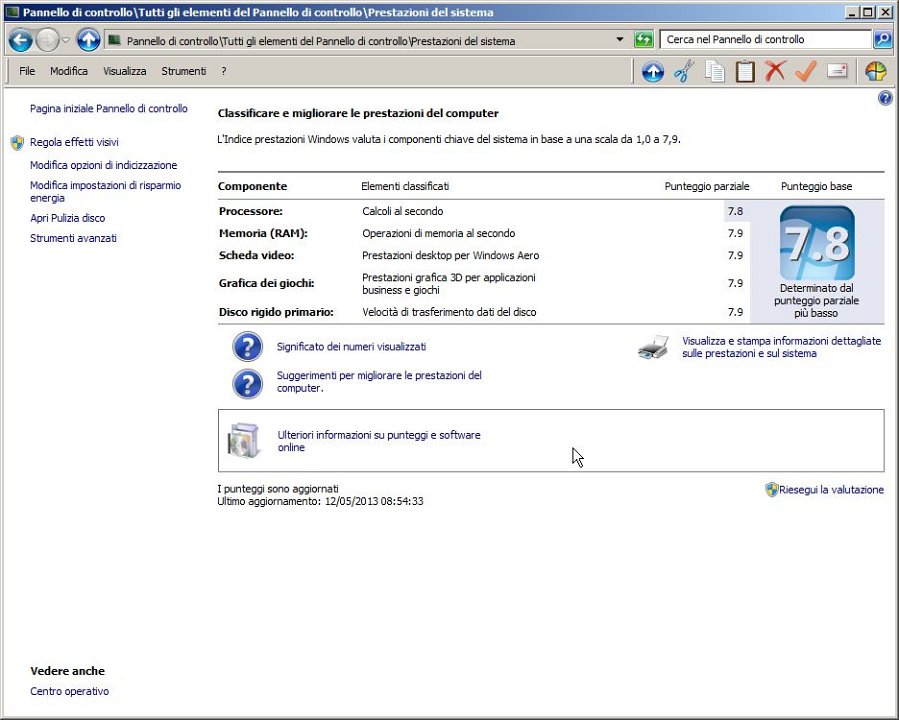Select the Disco rigido primario row label
Screen dimensions: 899x720
pyautogui.click(x=276, y=312)
